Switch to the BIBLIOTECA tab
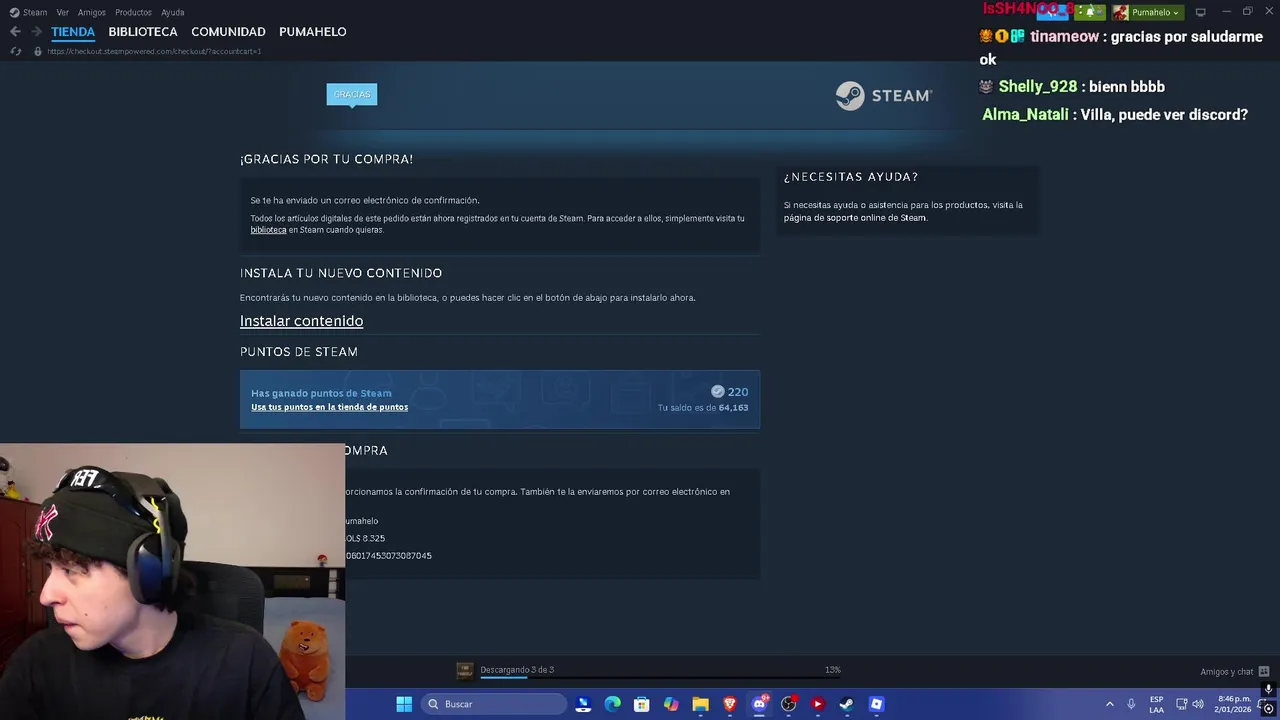This screenshot has width=1280, height=720. 143,32
